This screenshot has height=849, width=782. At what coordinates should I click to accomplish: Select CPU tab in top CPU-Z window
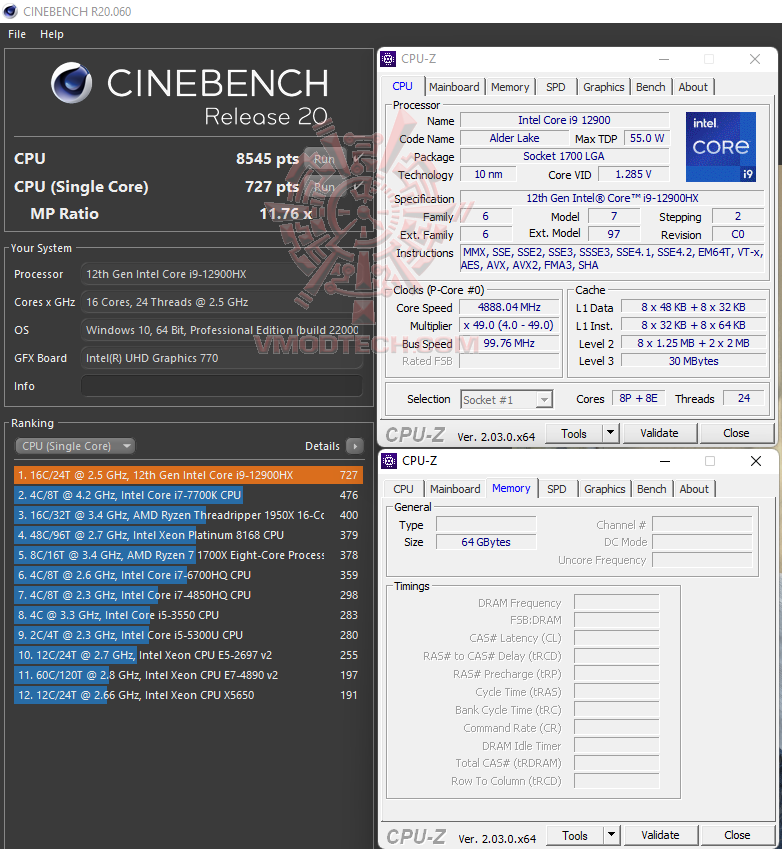pyautogui.click(x=402, y=87)
